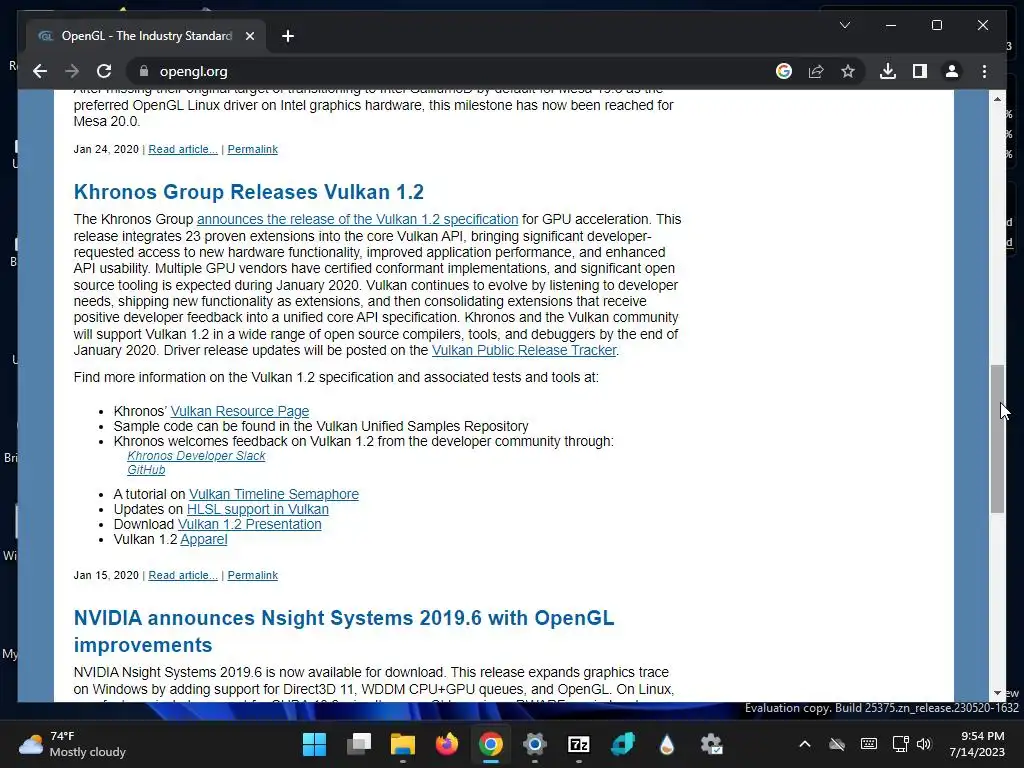This screenshot has width=1024, height=768.
Task: Open the Chrome profile icon
Action: point(952,71)
